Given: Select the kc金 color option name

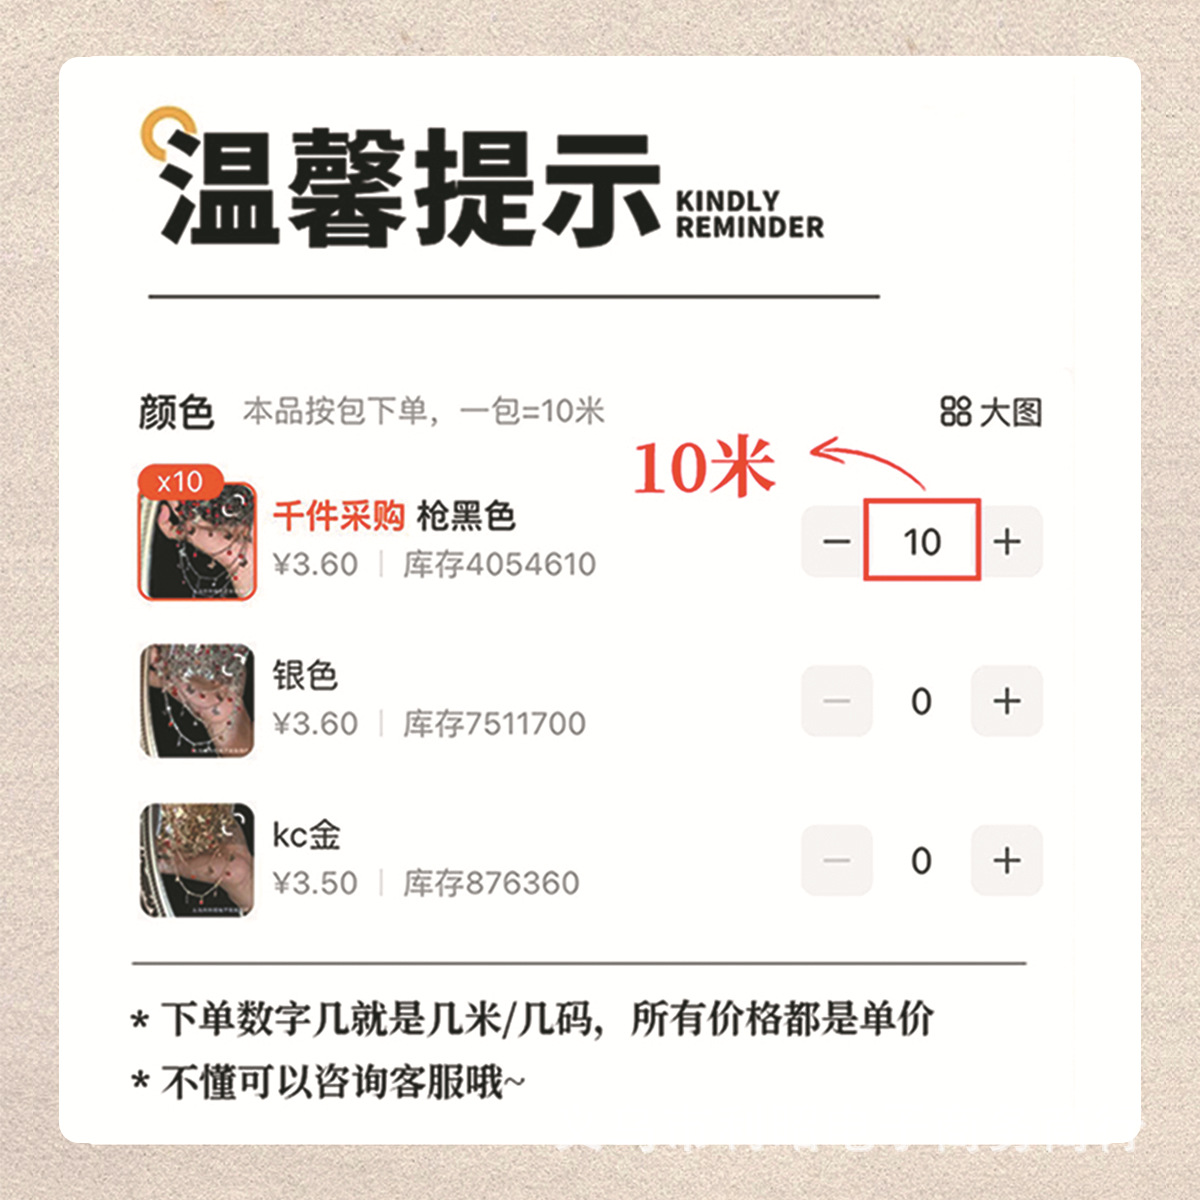Looking at the screenshot, I should click(x=306, y=834).
